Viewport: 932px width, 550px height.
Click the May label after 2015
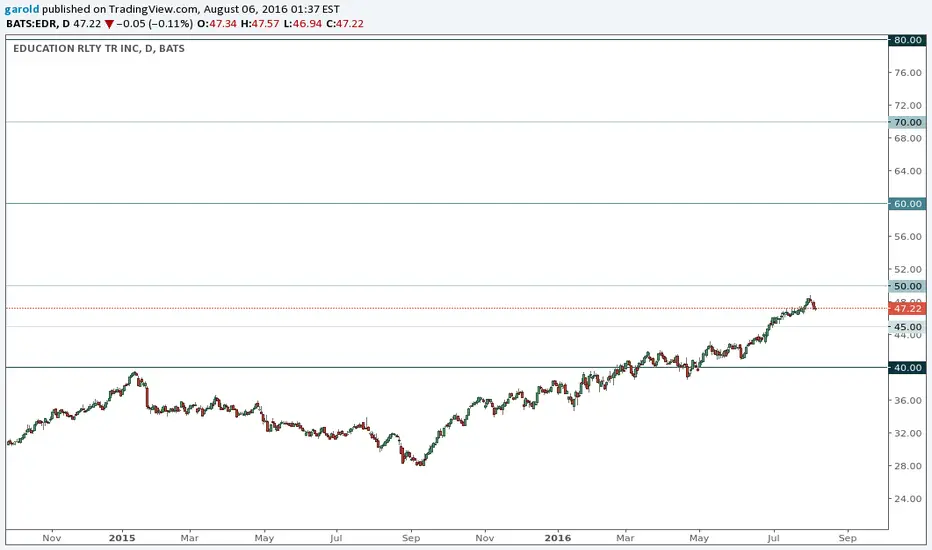[264, 538]
